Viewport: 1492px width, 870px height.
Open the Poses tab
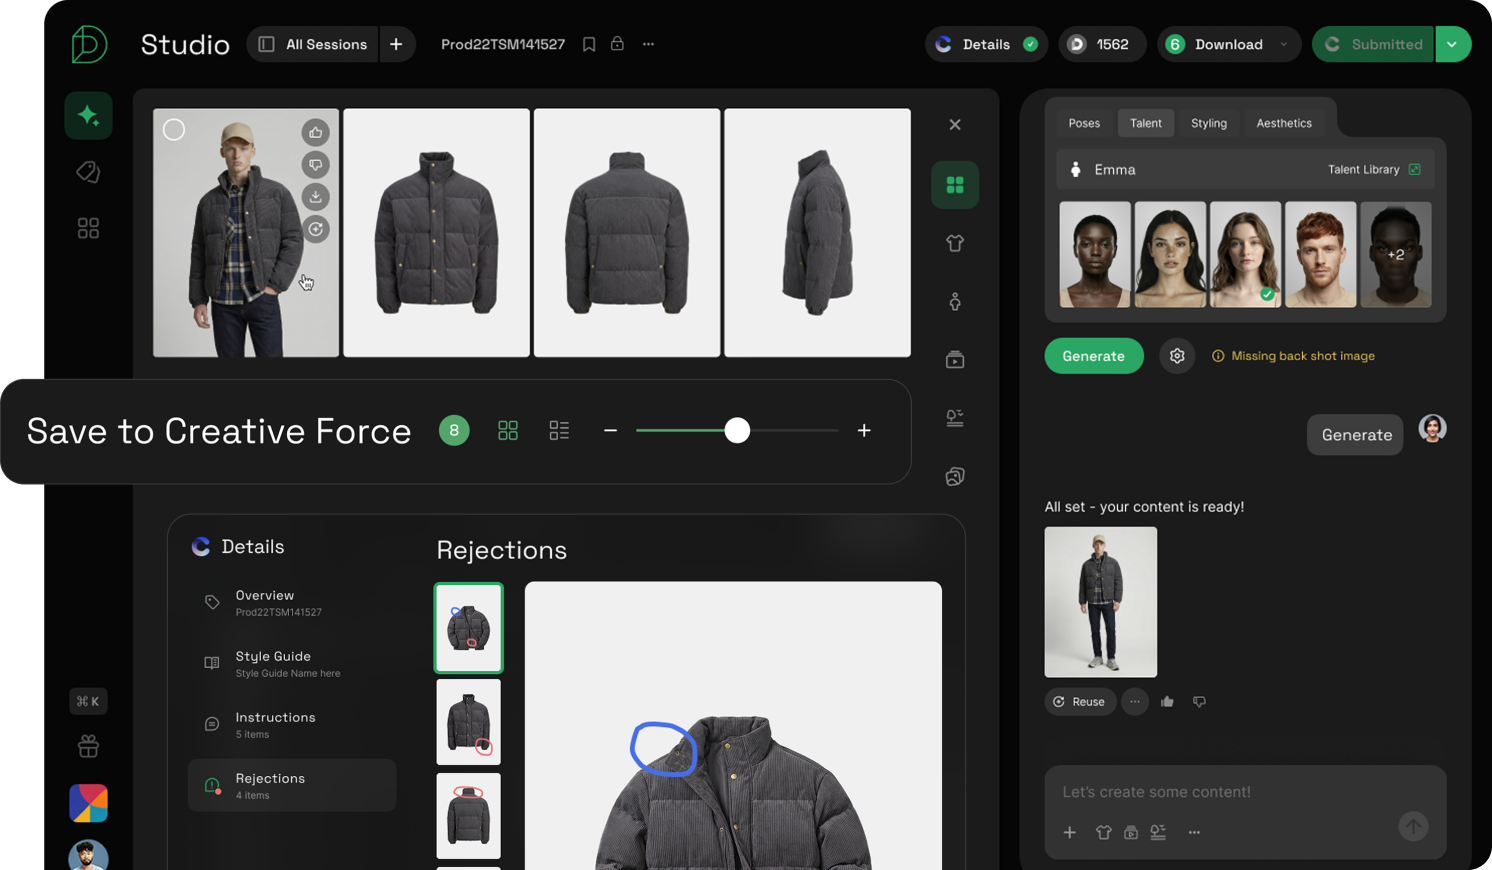pyautogui.click(x=1084, y=123)
